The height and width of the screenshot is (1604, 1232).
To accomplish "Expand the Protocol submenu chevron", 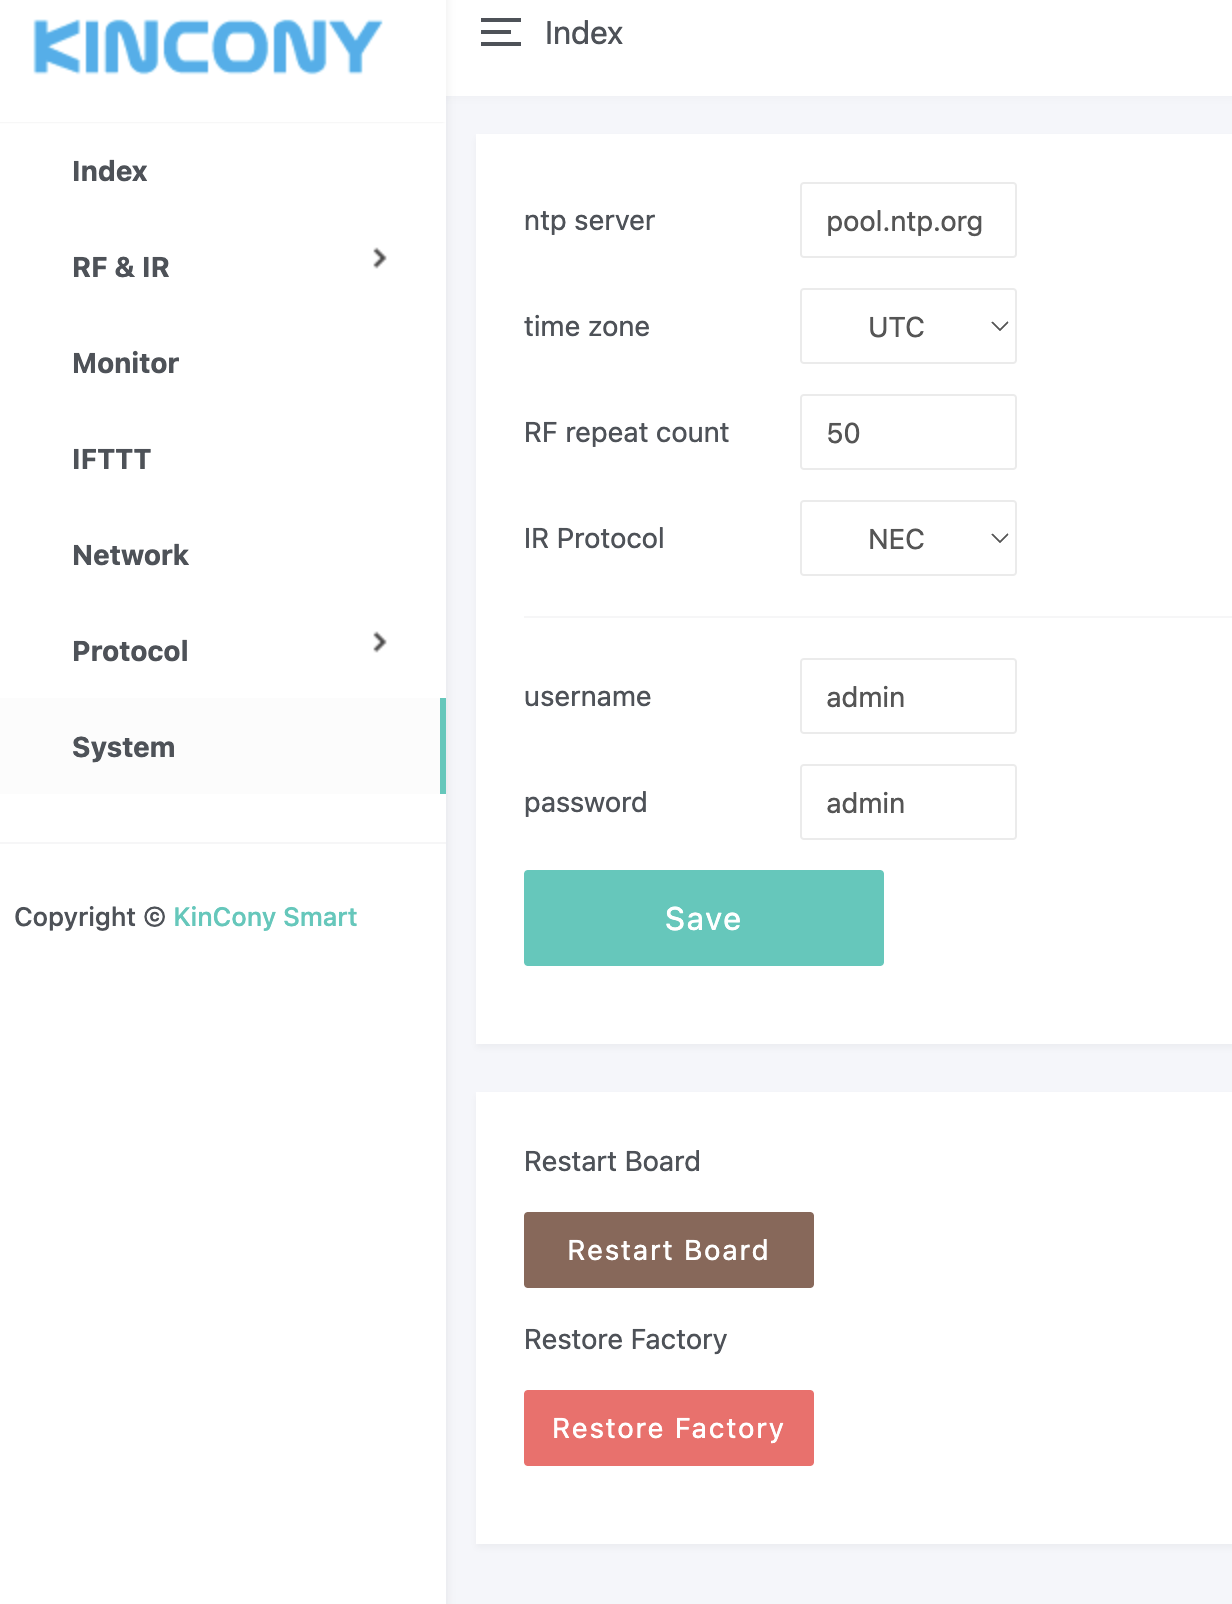I will (x=379, y=642).
